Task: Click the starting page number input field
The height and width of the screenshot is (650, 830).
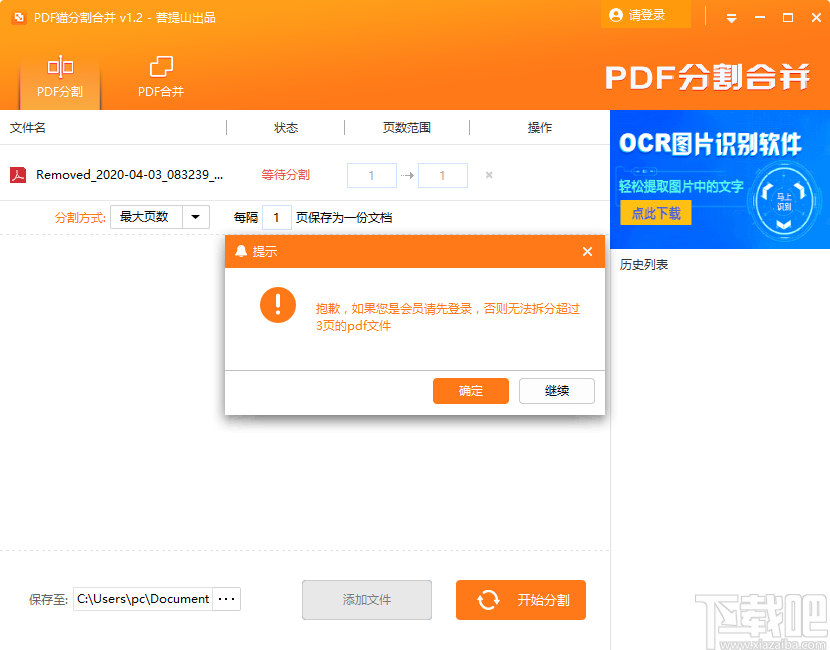Action: click(371, 174)
